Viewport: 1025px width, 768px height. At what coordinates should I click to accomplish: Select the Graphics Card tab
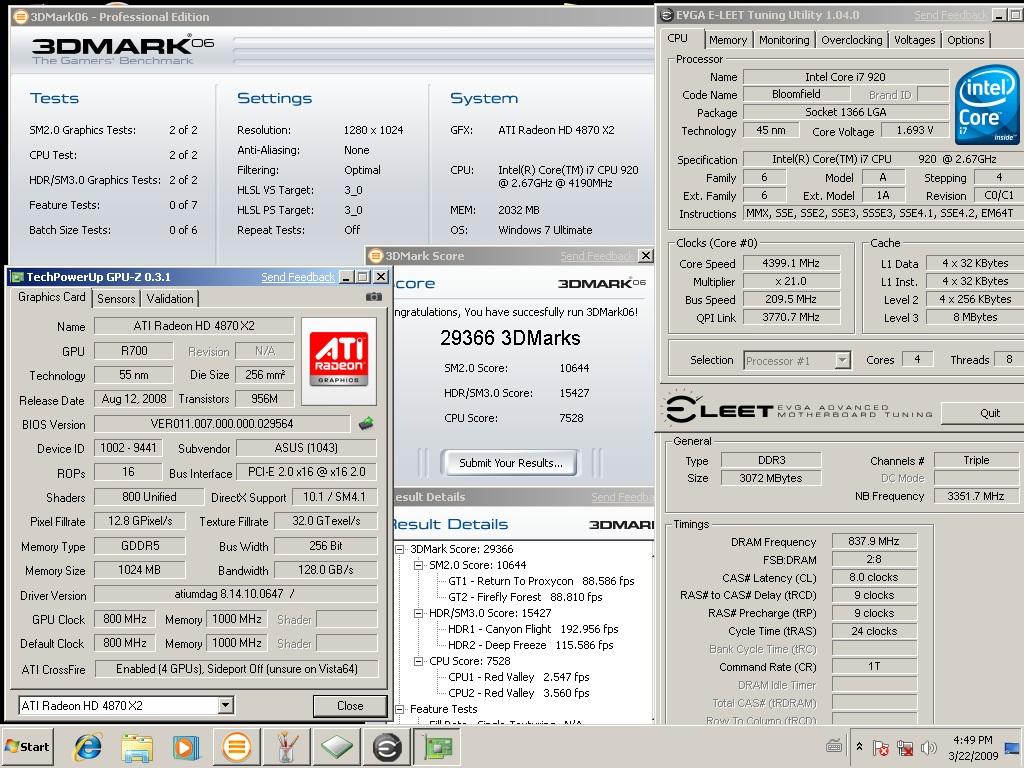click(x=52, y=297)
